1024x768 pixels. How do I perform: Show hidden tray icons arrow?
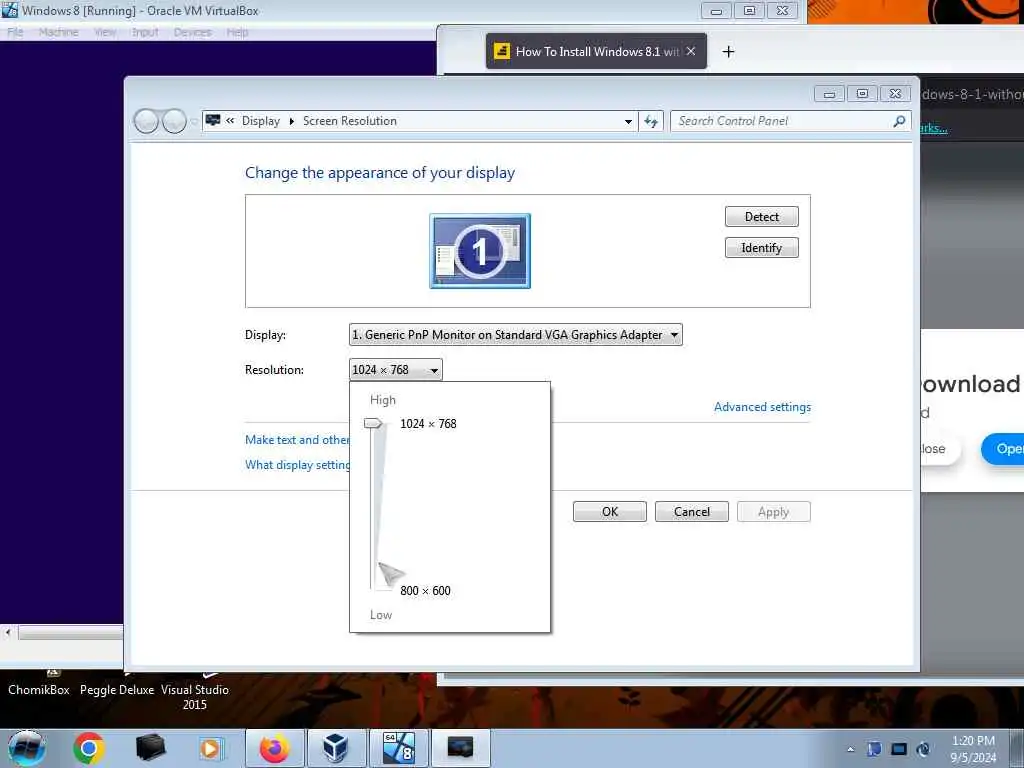pos(850,749)
